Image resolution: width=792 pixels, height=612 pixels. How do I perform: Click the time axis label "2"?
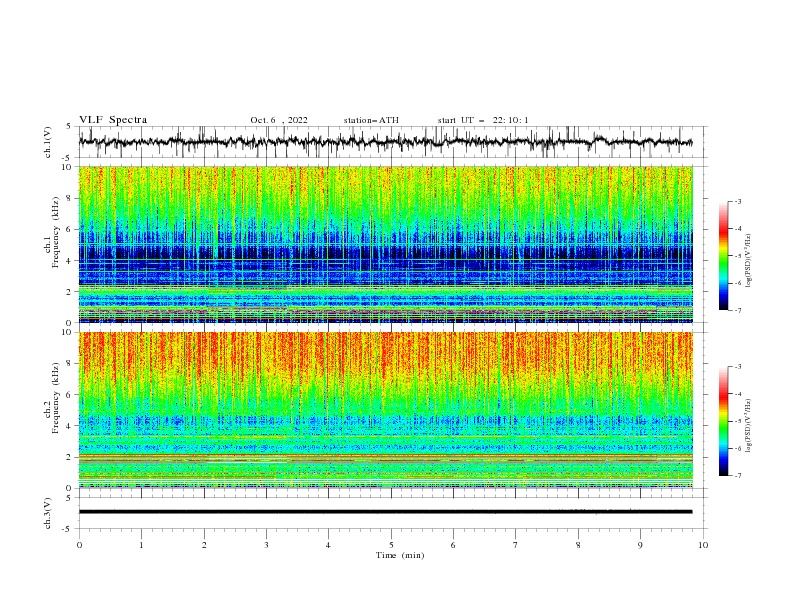204,545
